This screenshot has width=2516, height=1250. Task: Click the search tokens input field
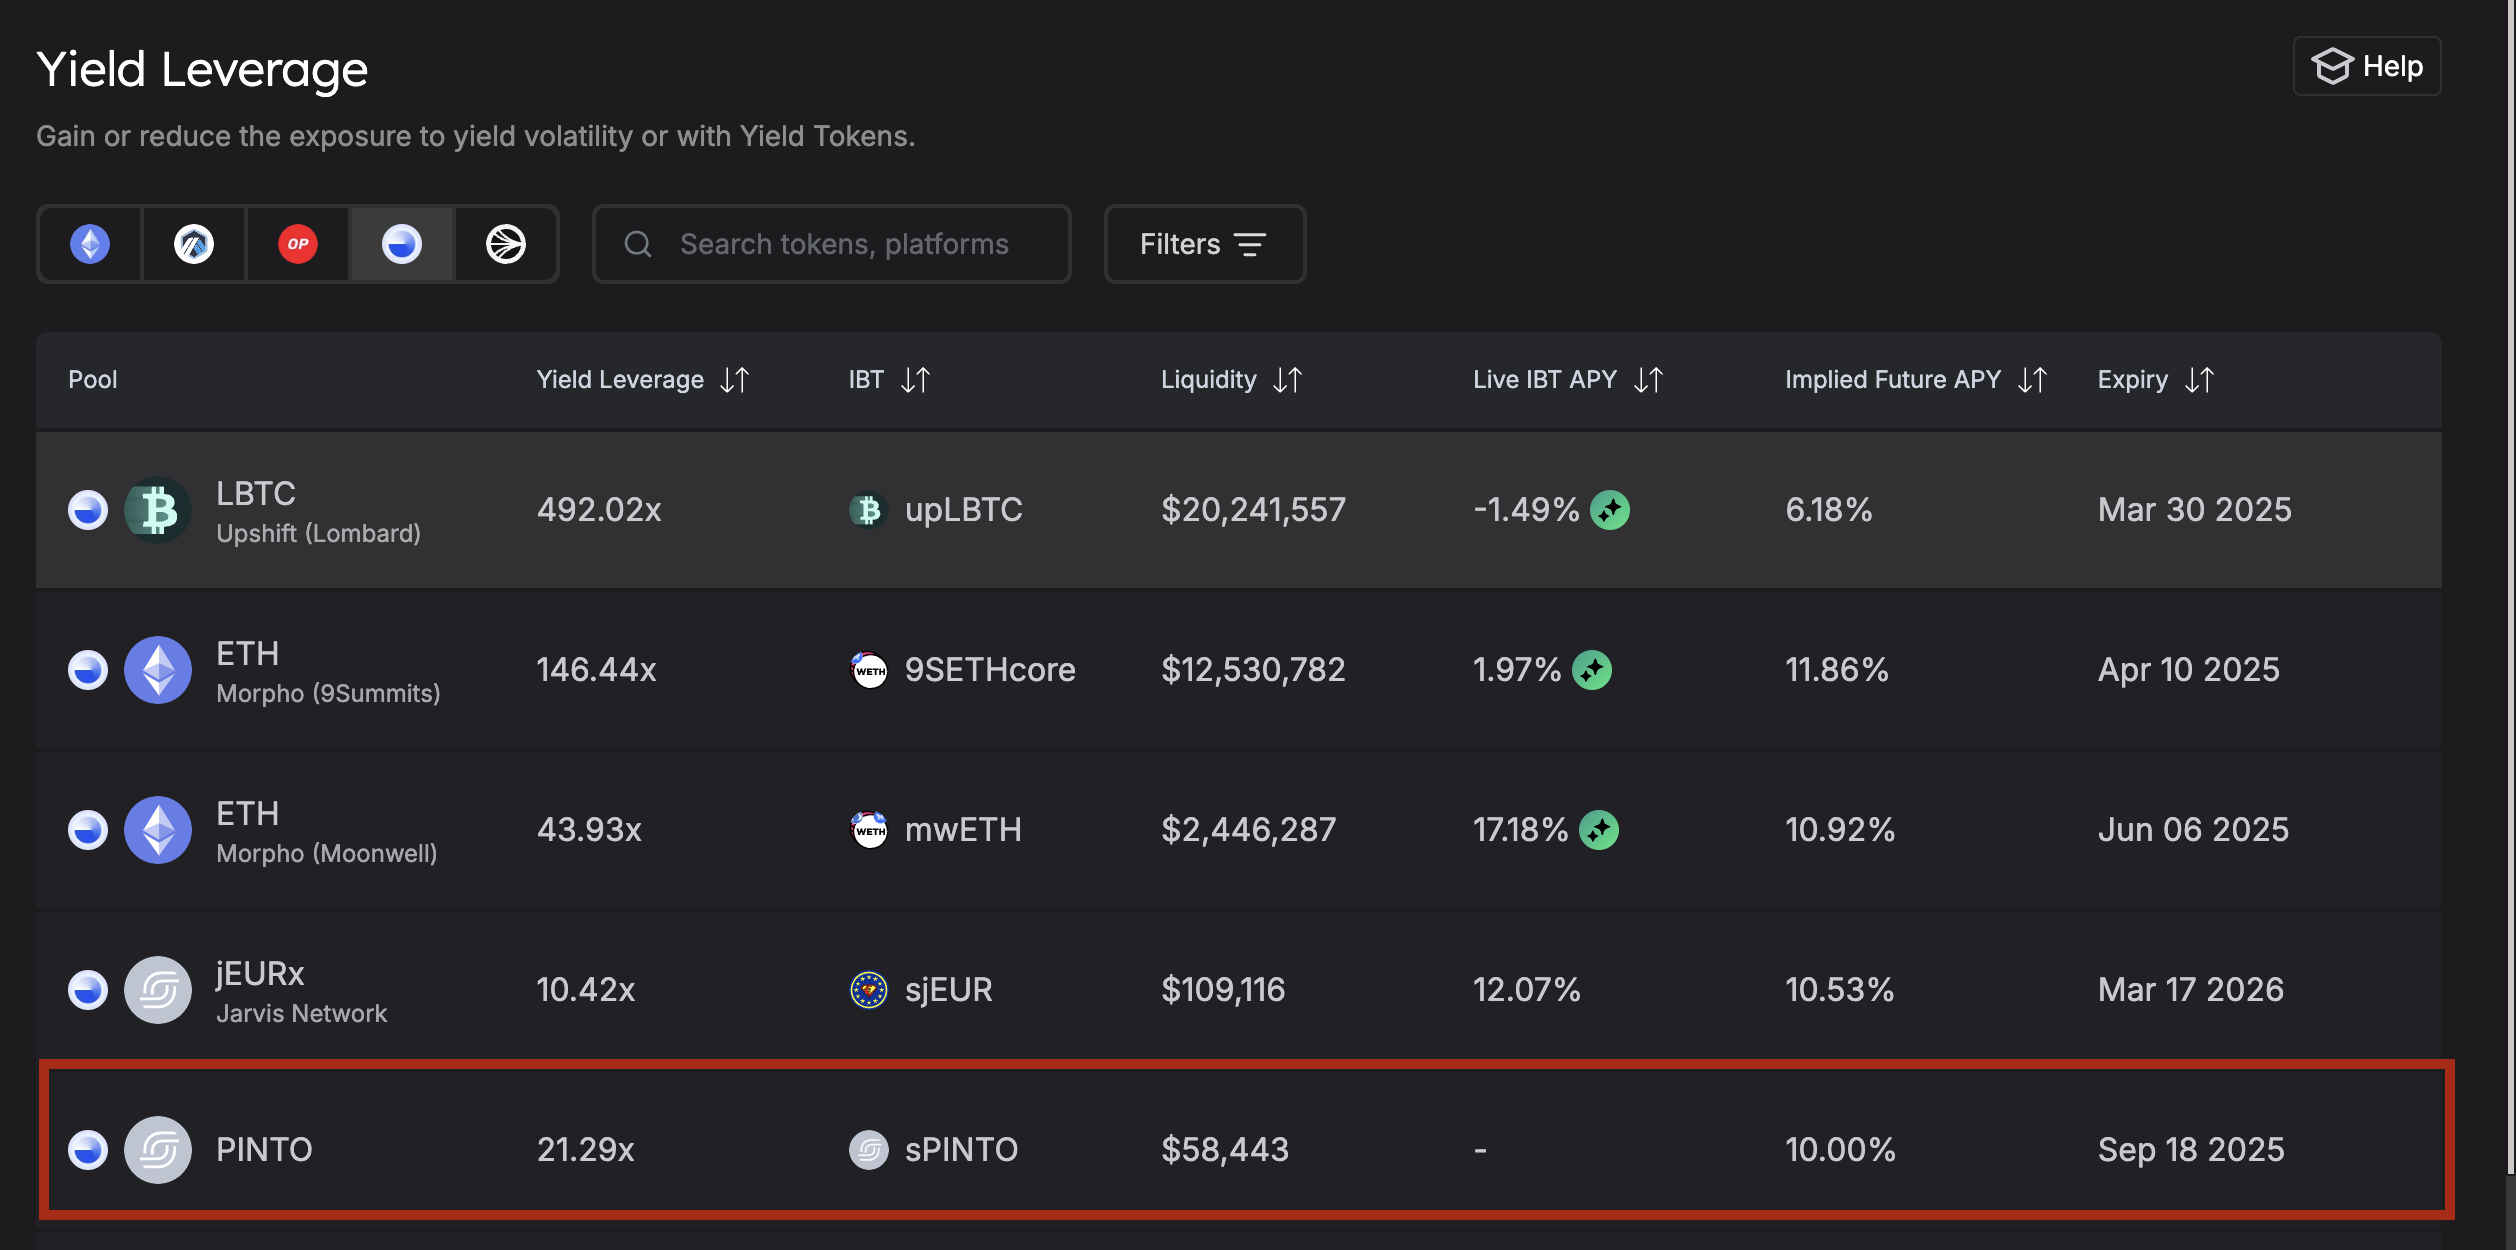point(843,244)
